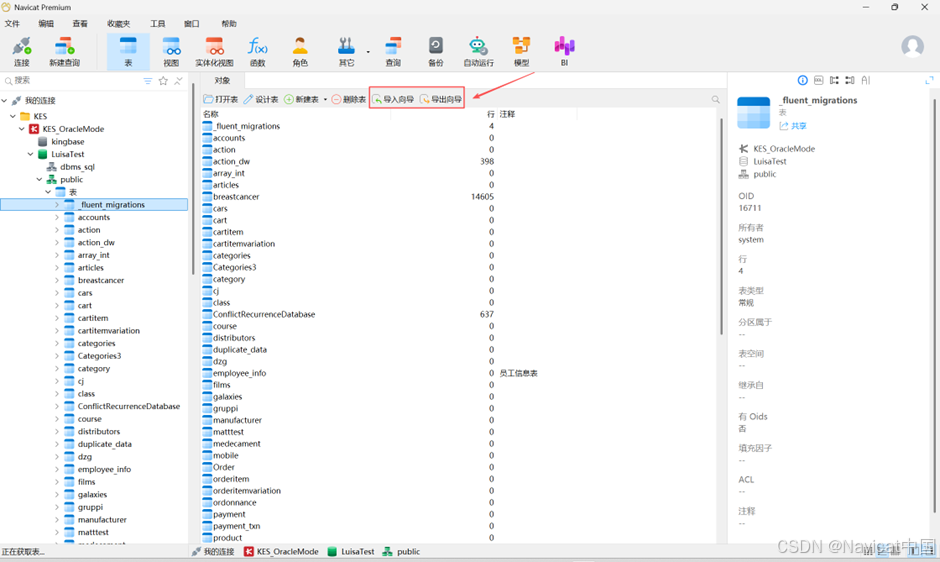The width and height of the screenshot is (940, 562).
Task: Click the Share (共享) link
Action: coord(793,126)
